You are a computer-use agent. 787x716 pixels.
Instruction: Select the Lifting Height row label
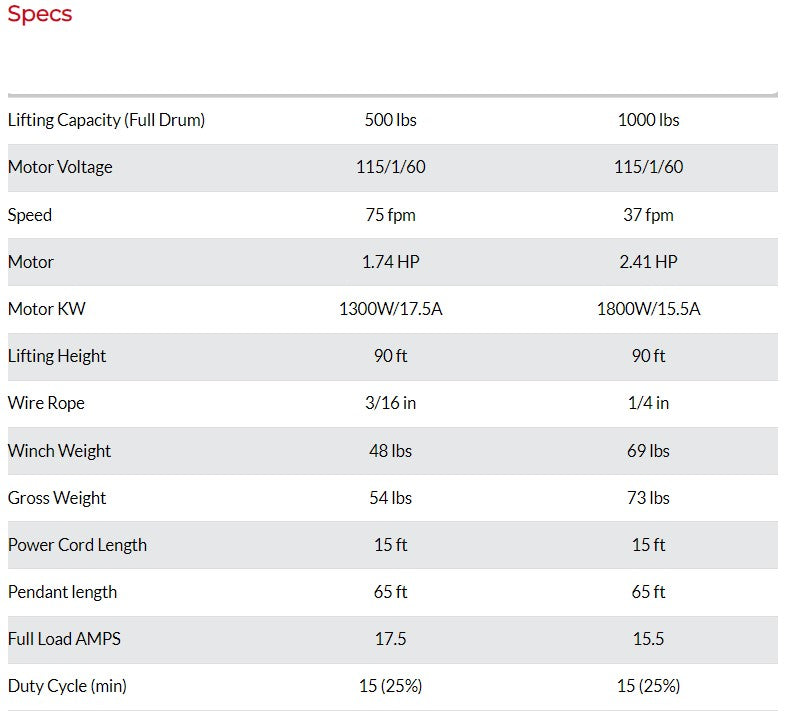coord(57,356)
